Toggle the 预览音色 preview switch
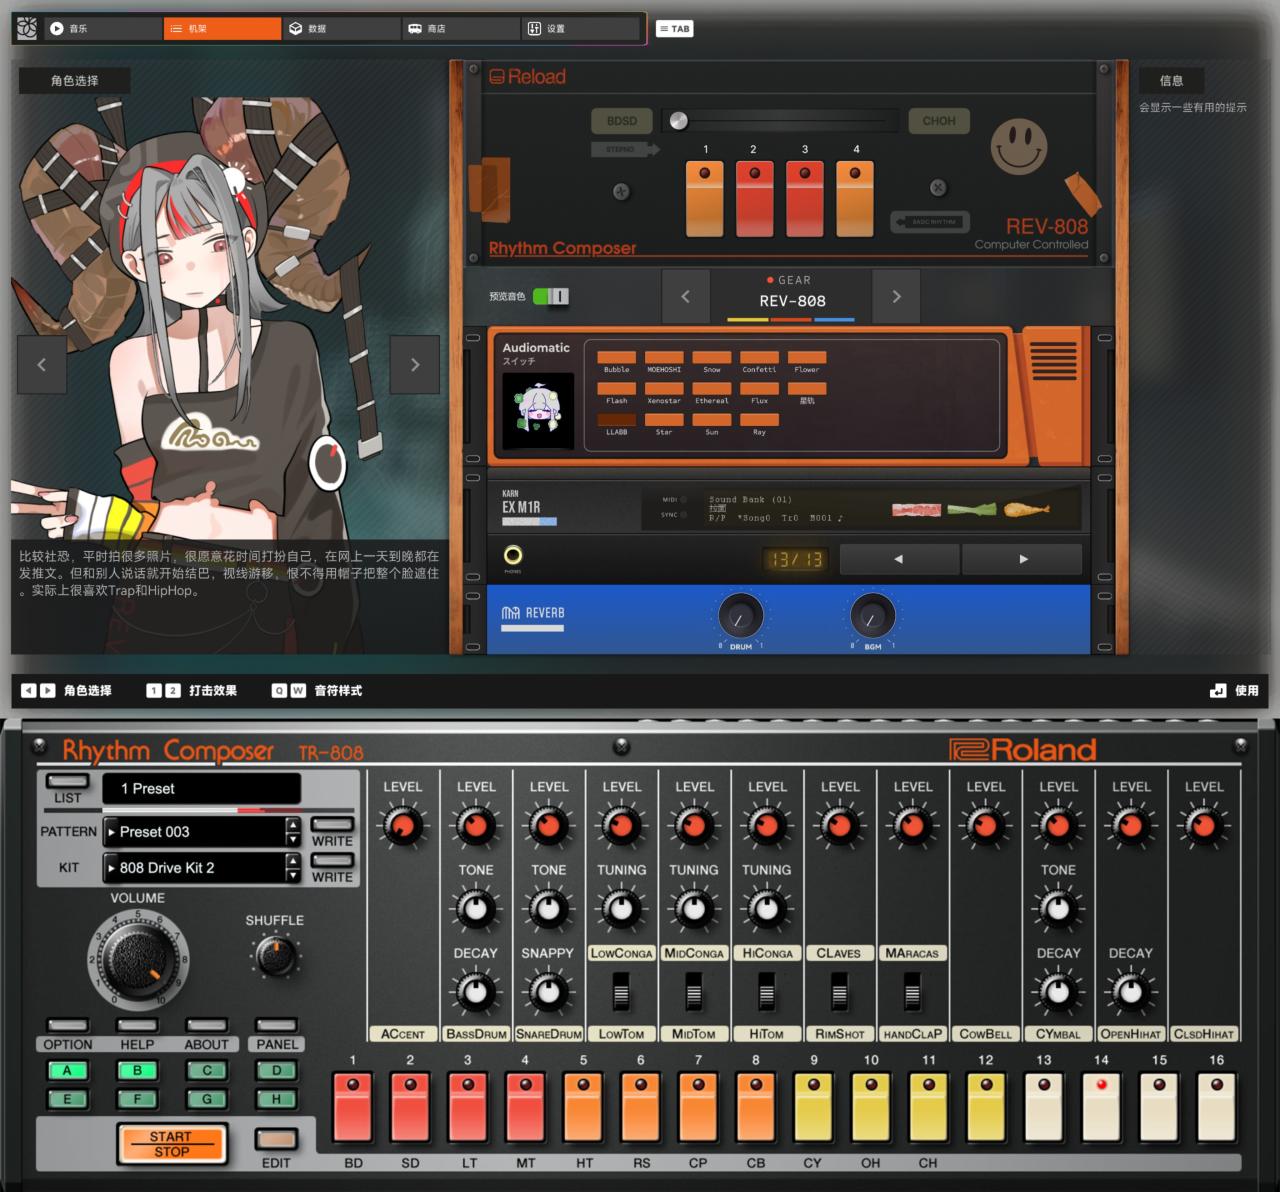Screen dimensions: 1280x1192 click(x=550, y=296)
